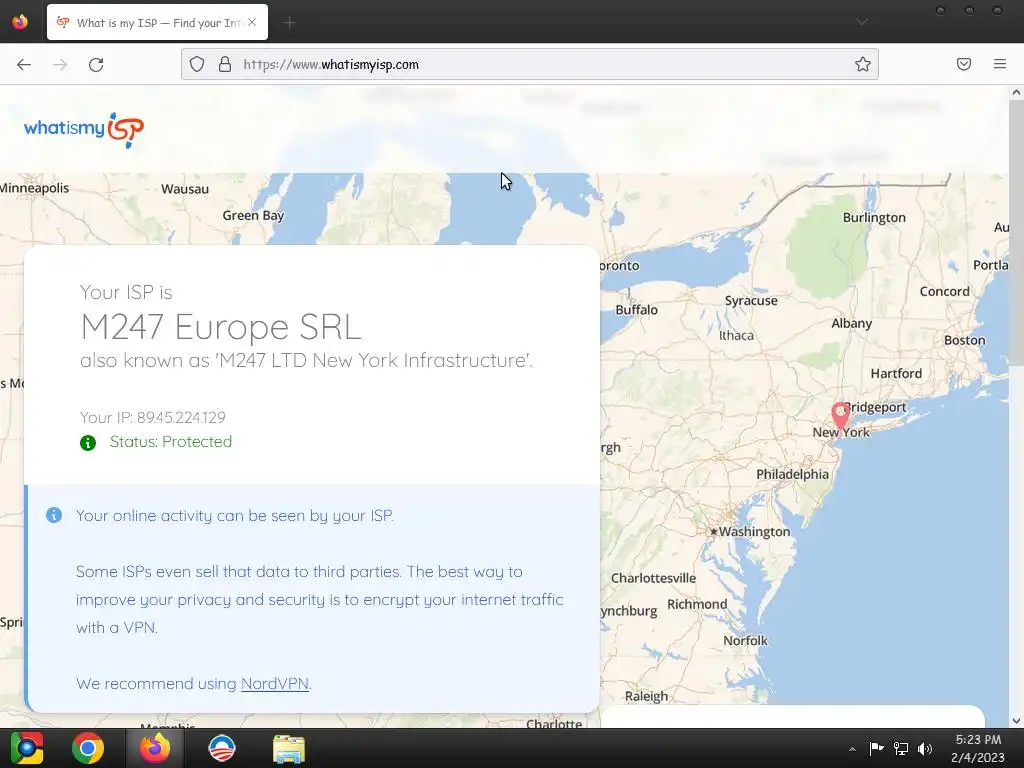Click the 'Status: Protected' text
1024x768 pixels.
(x=170, y=442)
